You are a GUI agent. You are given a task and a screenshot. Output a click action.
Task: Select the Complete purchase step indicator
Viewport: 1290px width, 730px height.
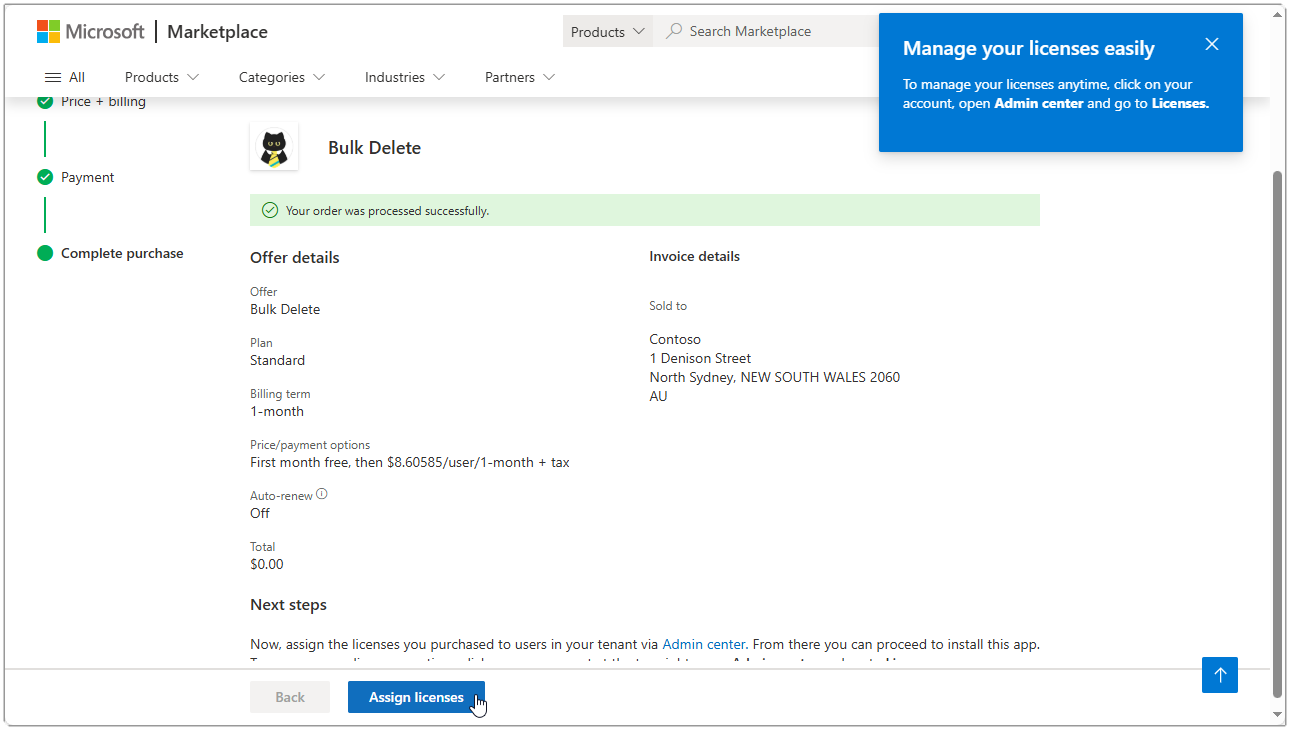[x=45, y=253]
